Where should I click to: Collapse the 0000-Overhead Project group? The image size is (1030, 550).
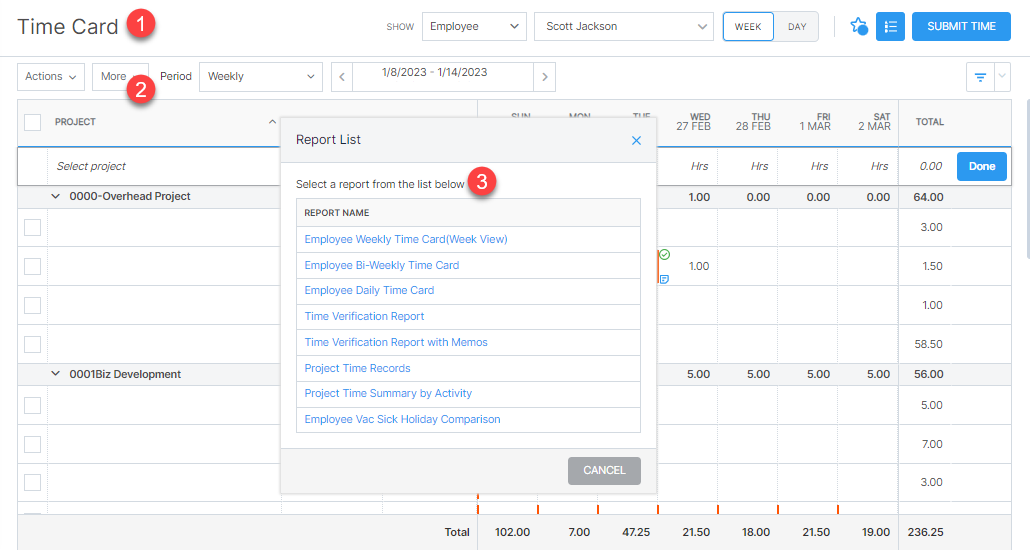55,196
